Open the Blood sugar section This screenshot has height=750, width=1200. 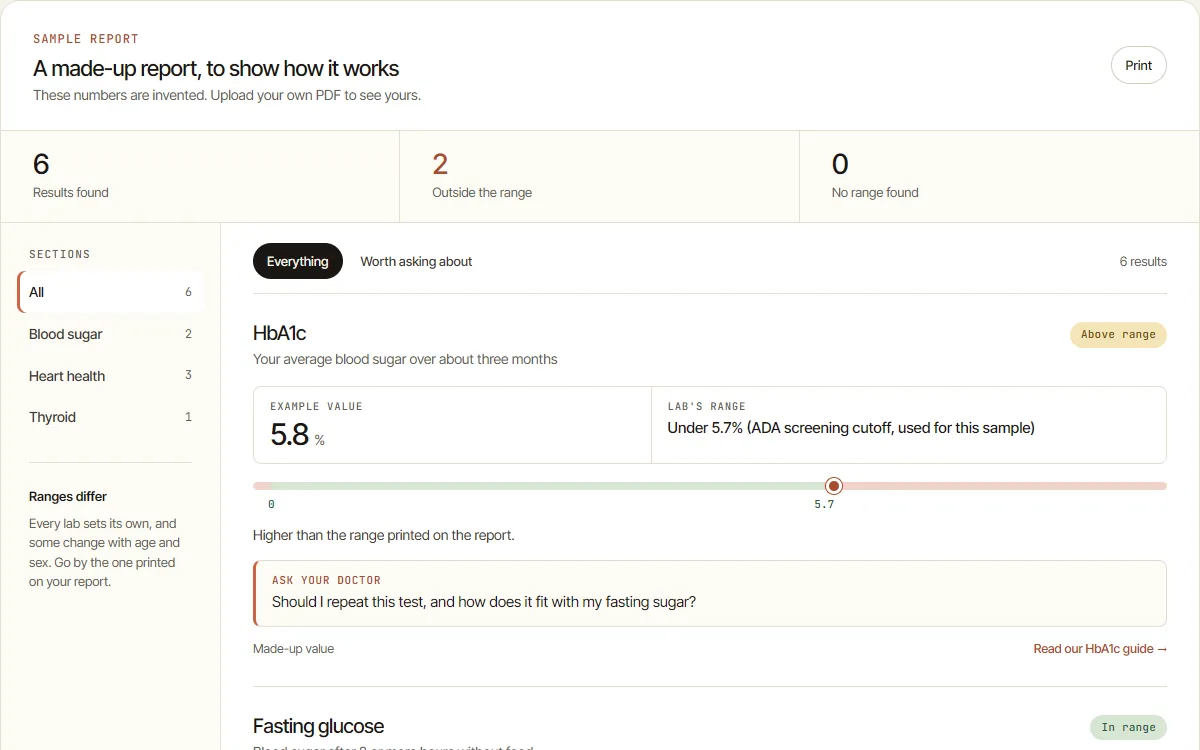coord(110,334)
